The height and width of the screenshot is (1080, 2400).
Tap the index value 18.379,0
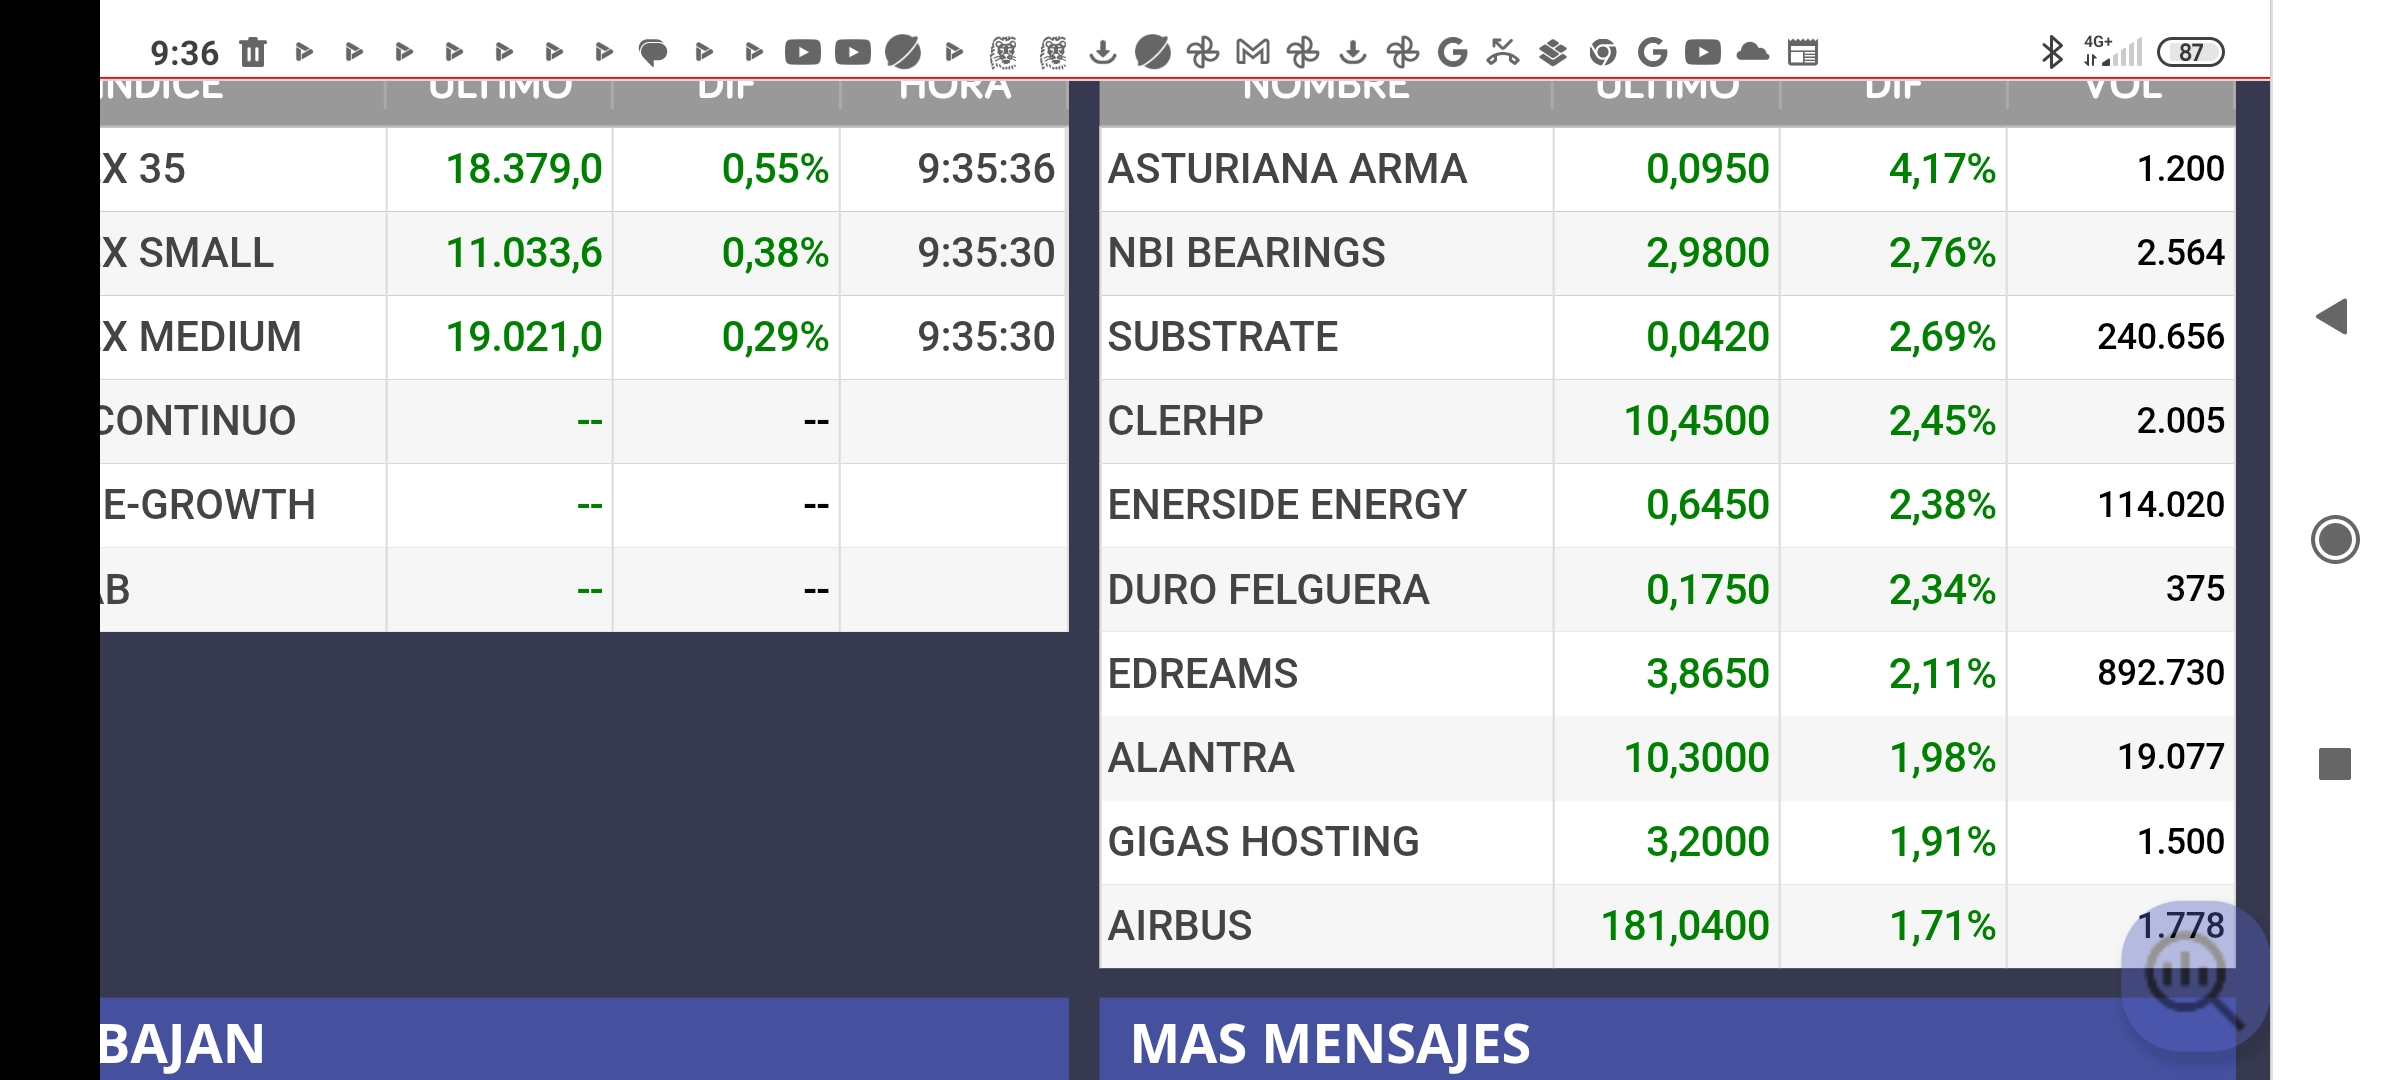pyautogui.click(x=524, y=169)
